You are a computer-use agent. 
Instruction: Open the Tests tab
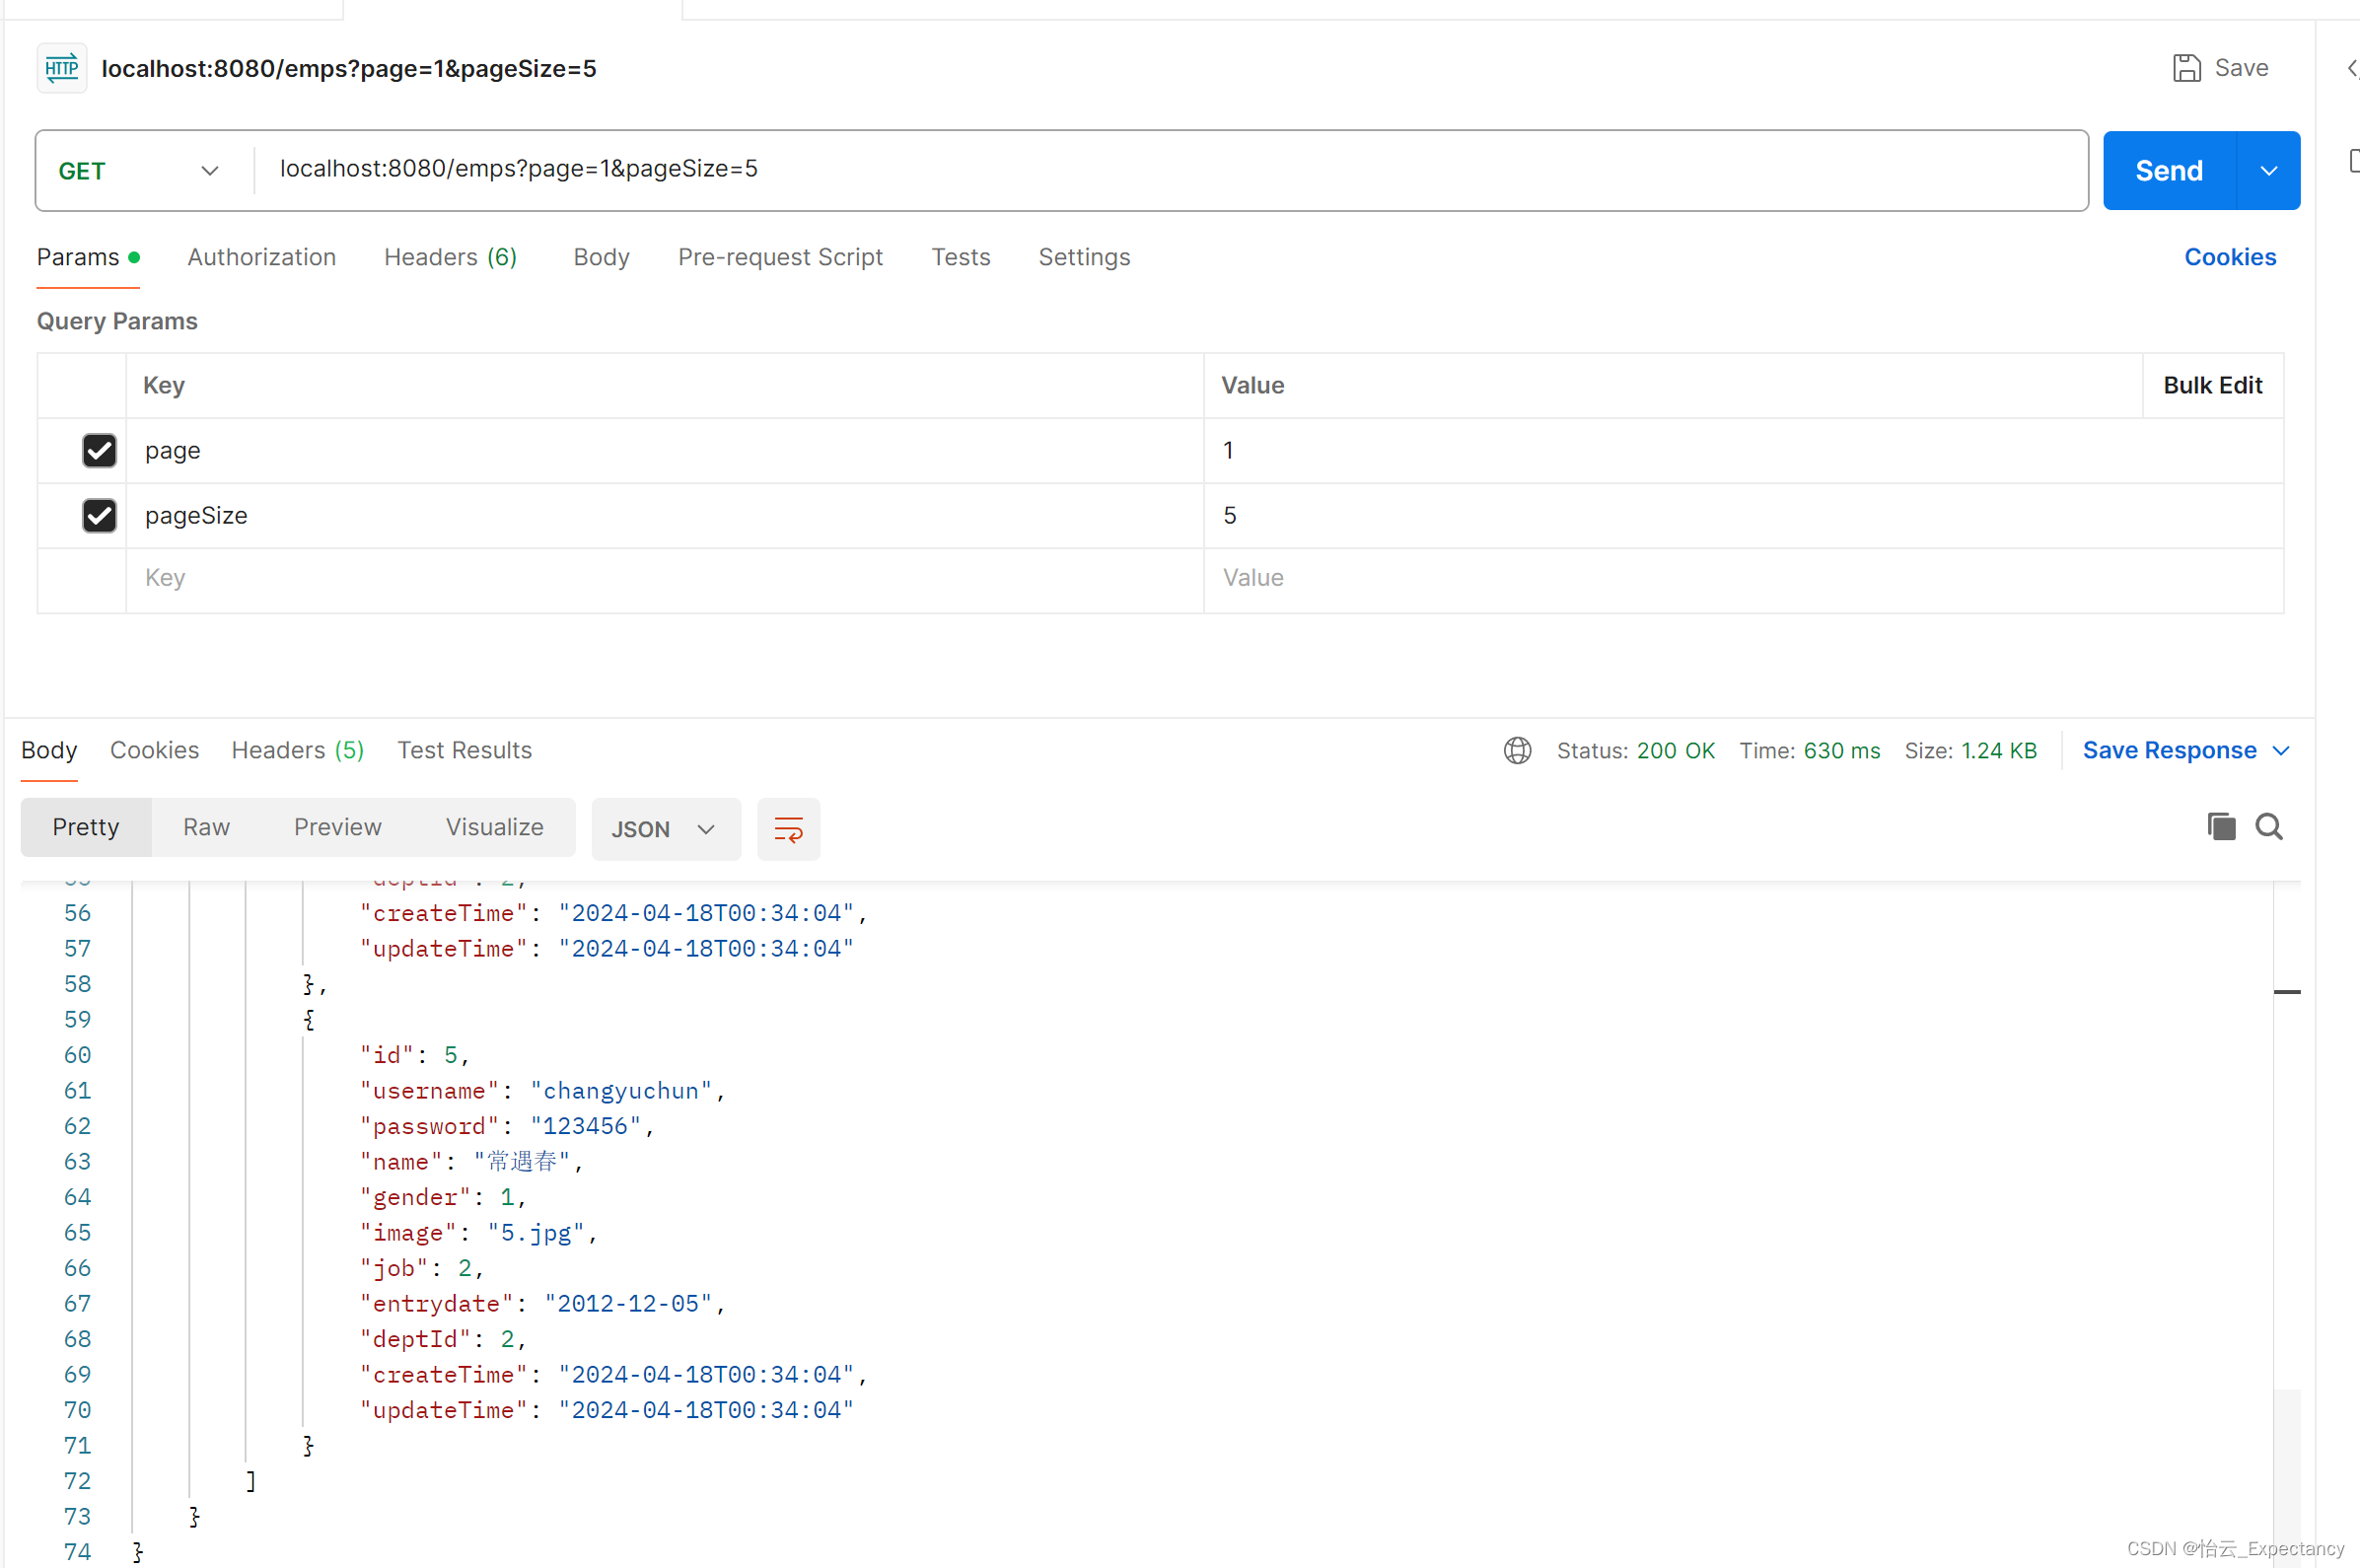(960, 257)
